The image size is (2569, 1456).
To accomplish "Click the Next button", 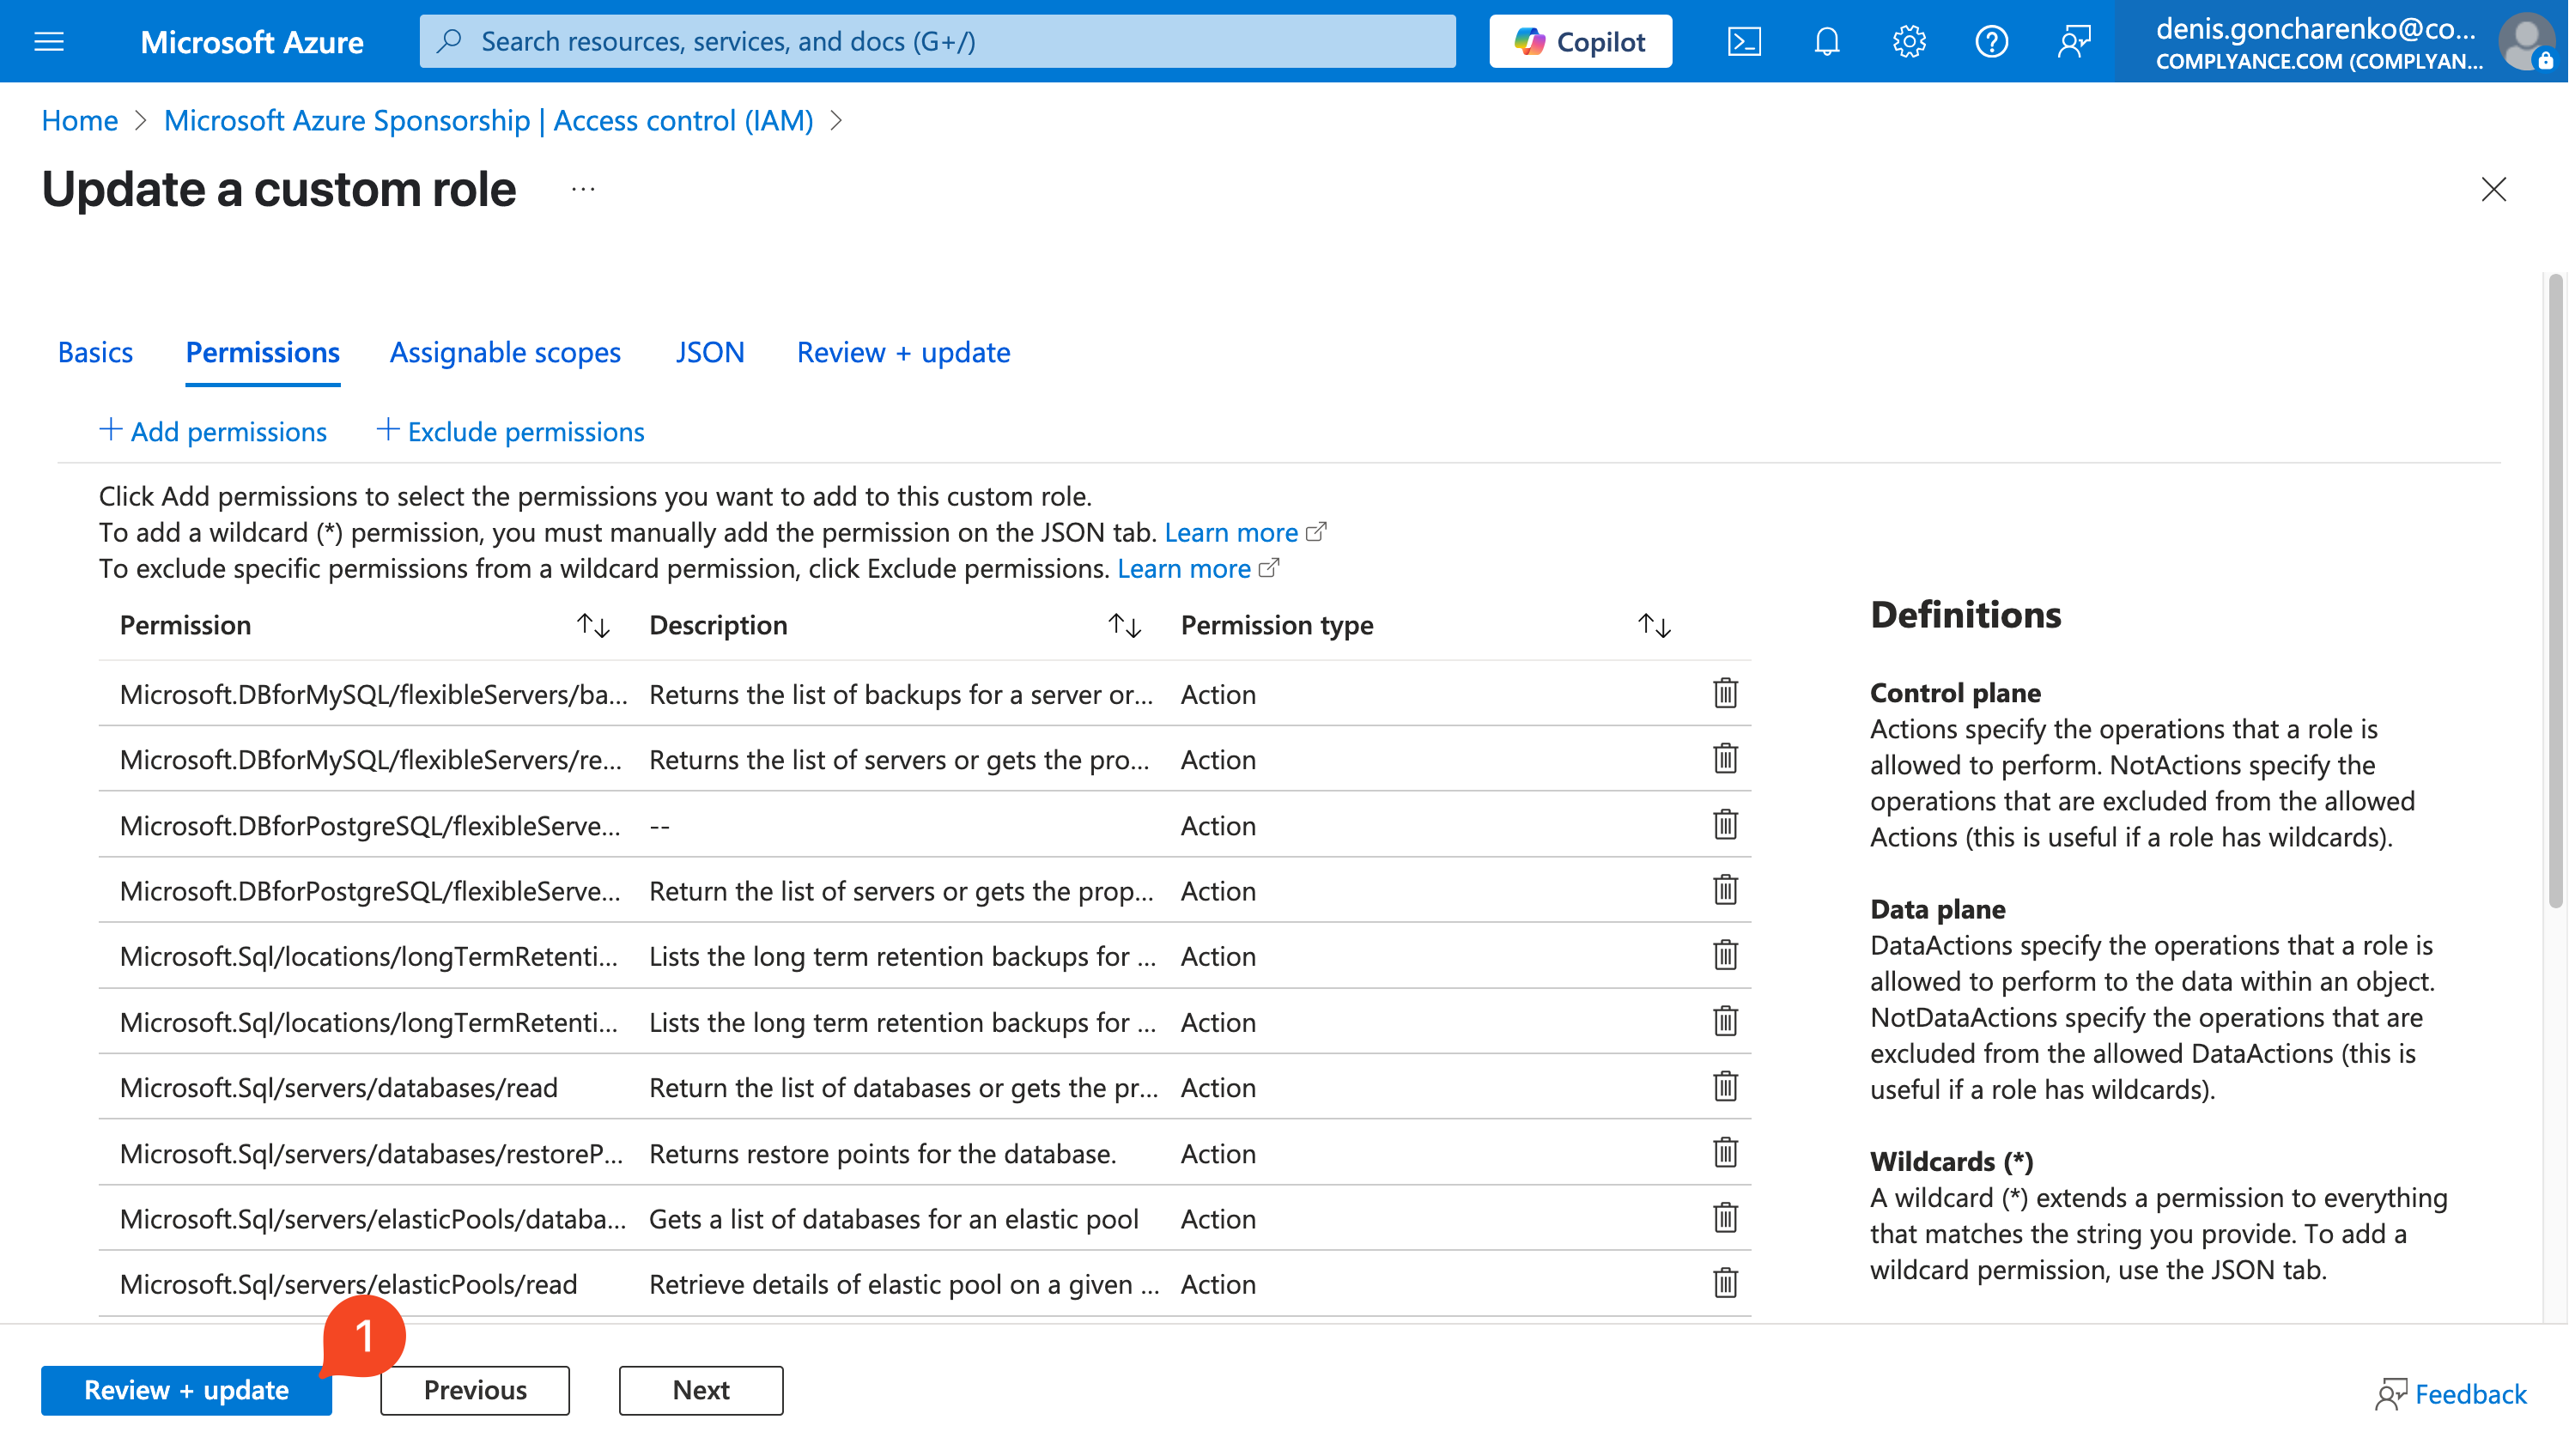I will tap(701, 1390).
